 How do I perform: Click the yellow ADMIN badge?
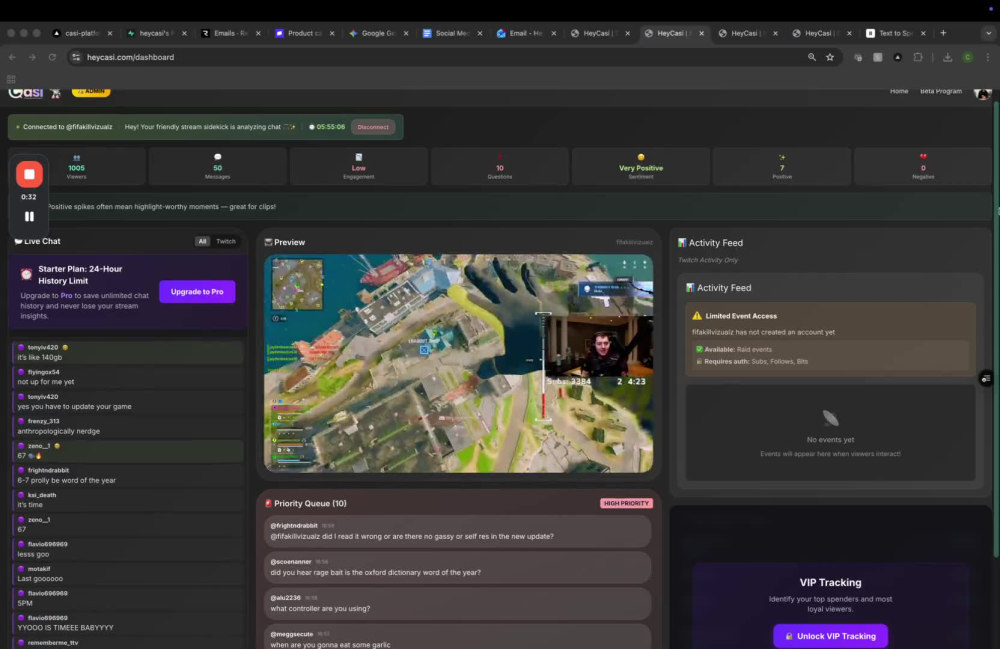(91, 91)
